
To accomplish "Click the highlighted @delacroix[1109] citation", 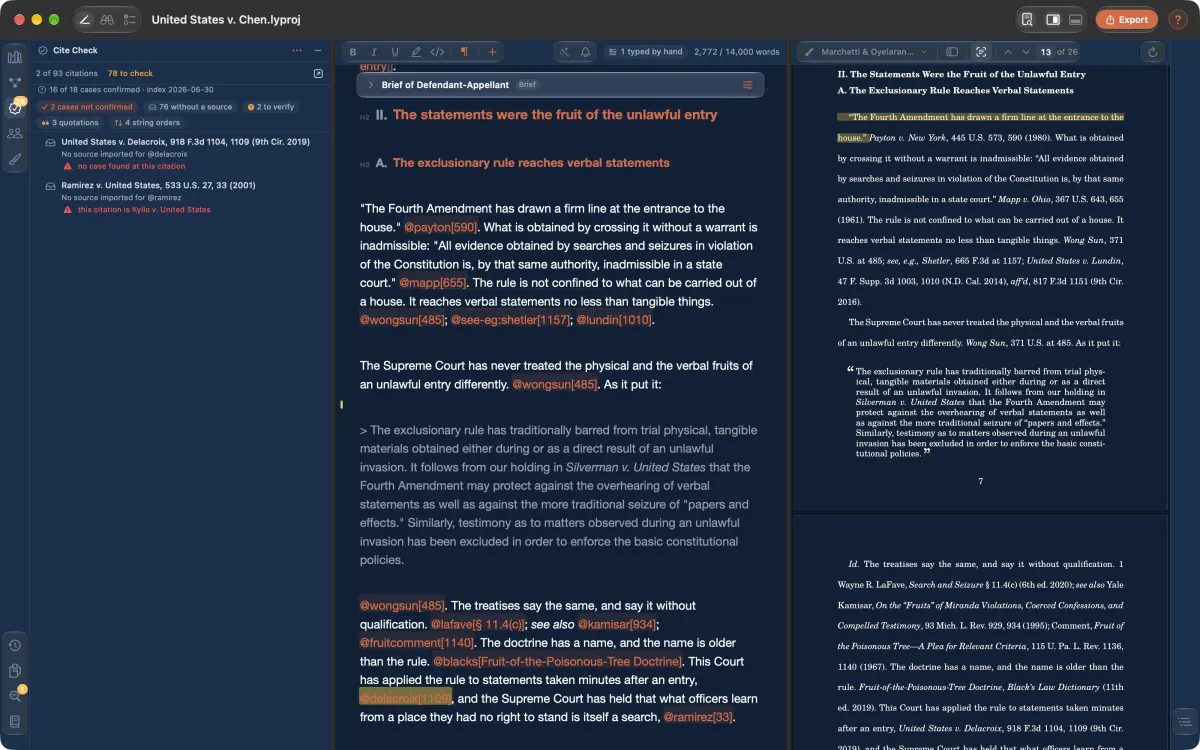I will tap(405, 698).
